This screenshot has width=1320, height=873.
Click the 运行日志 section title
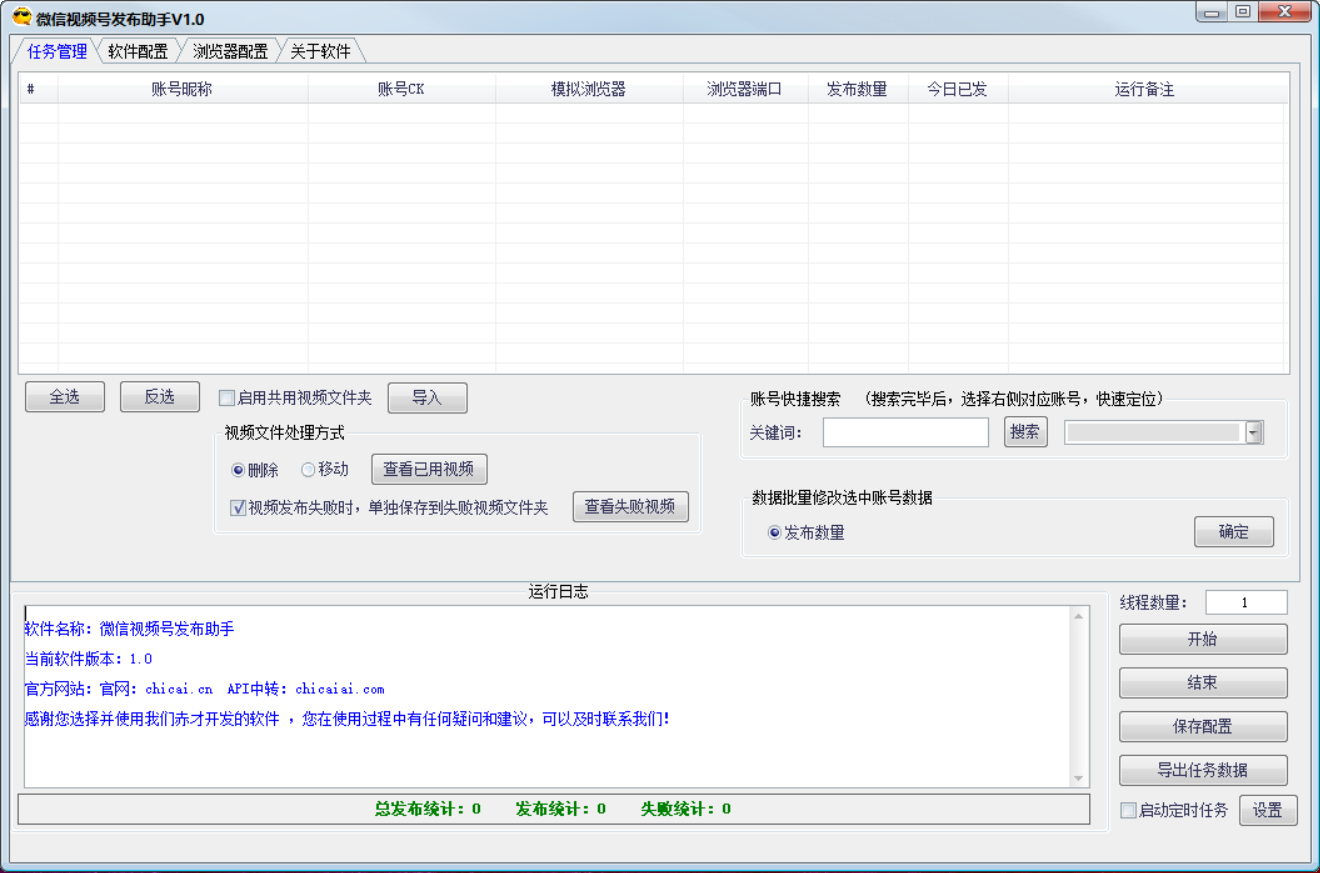pos(558,591)
